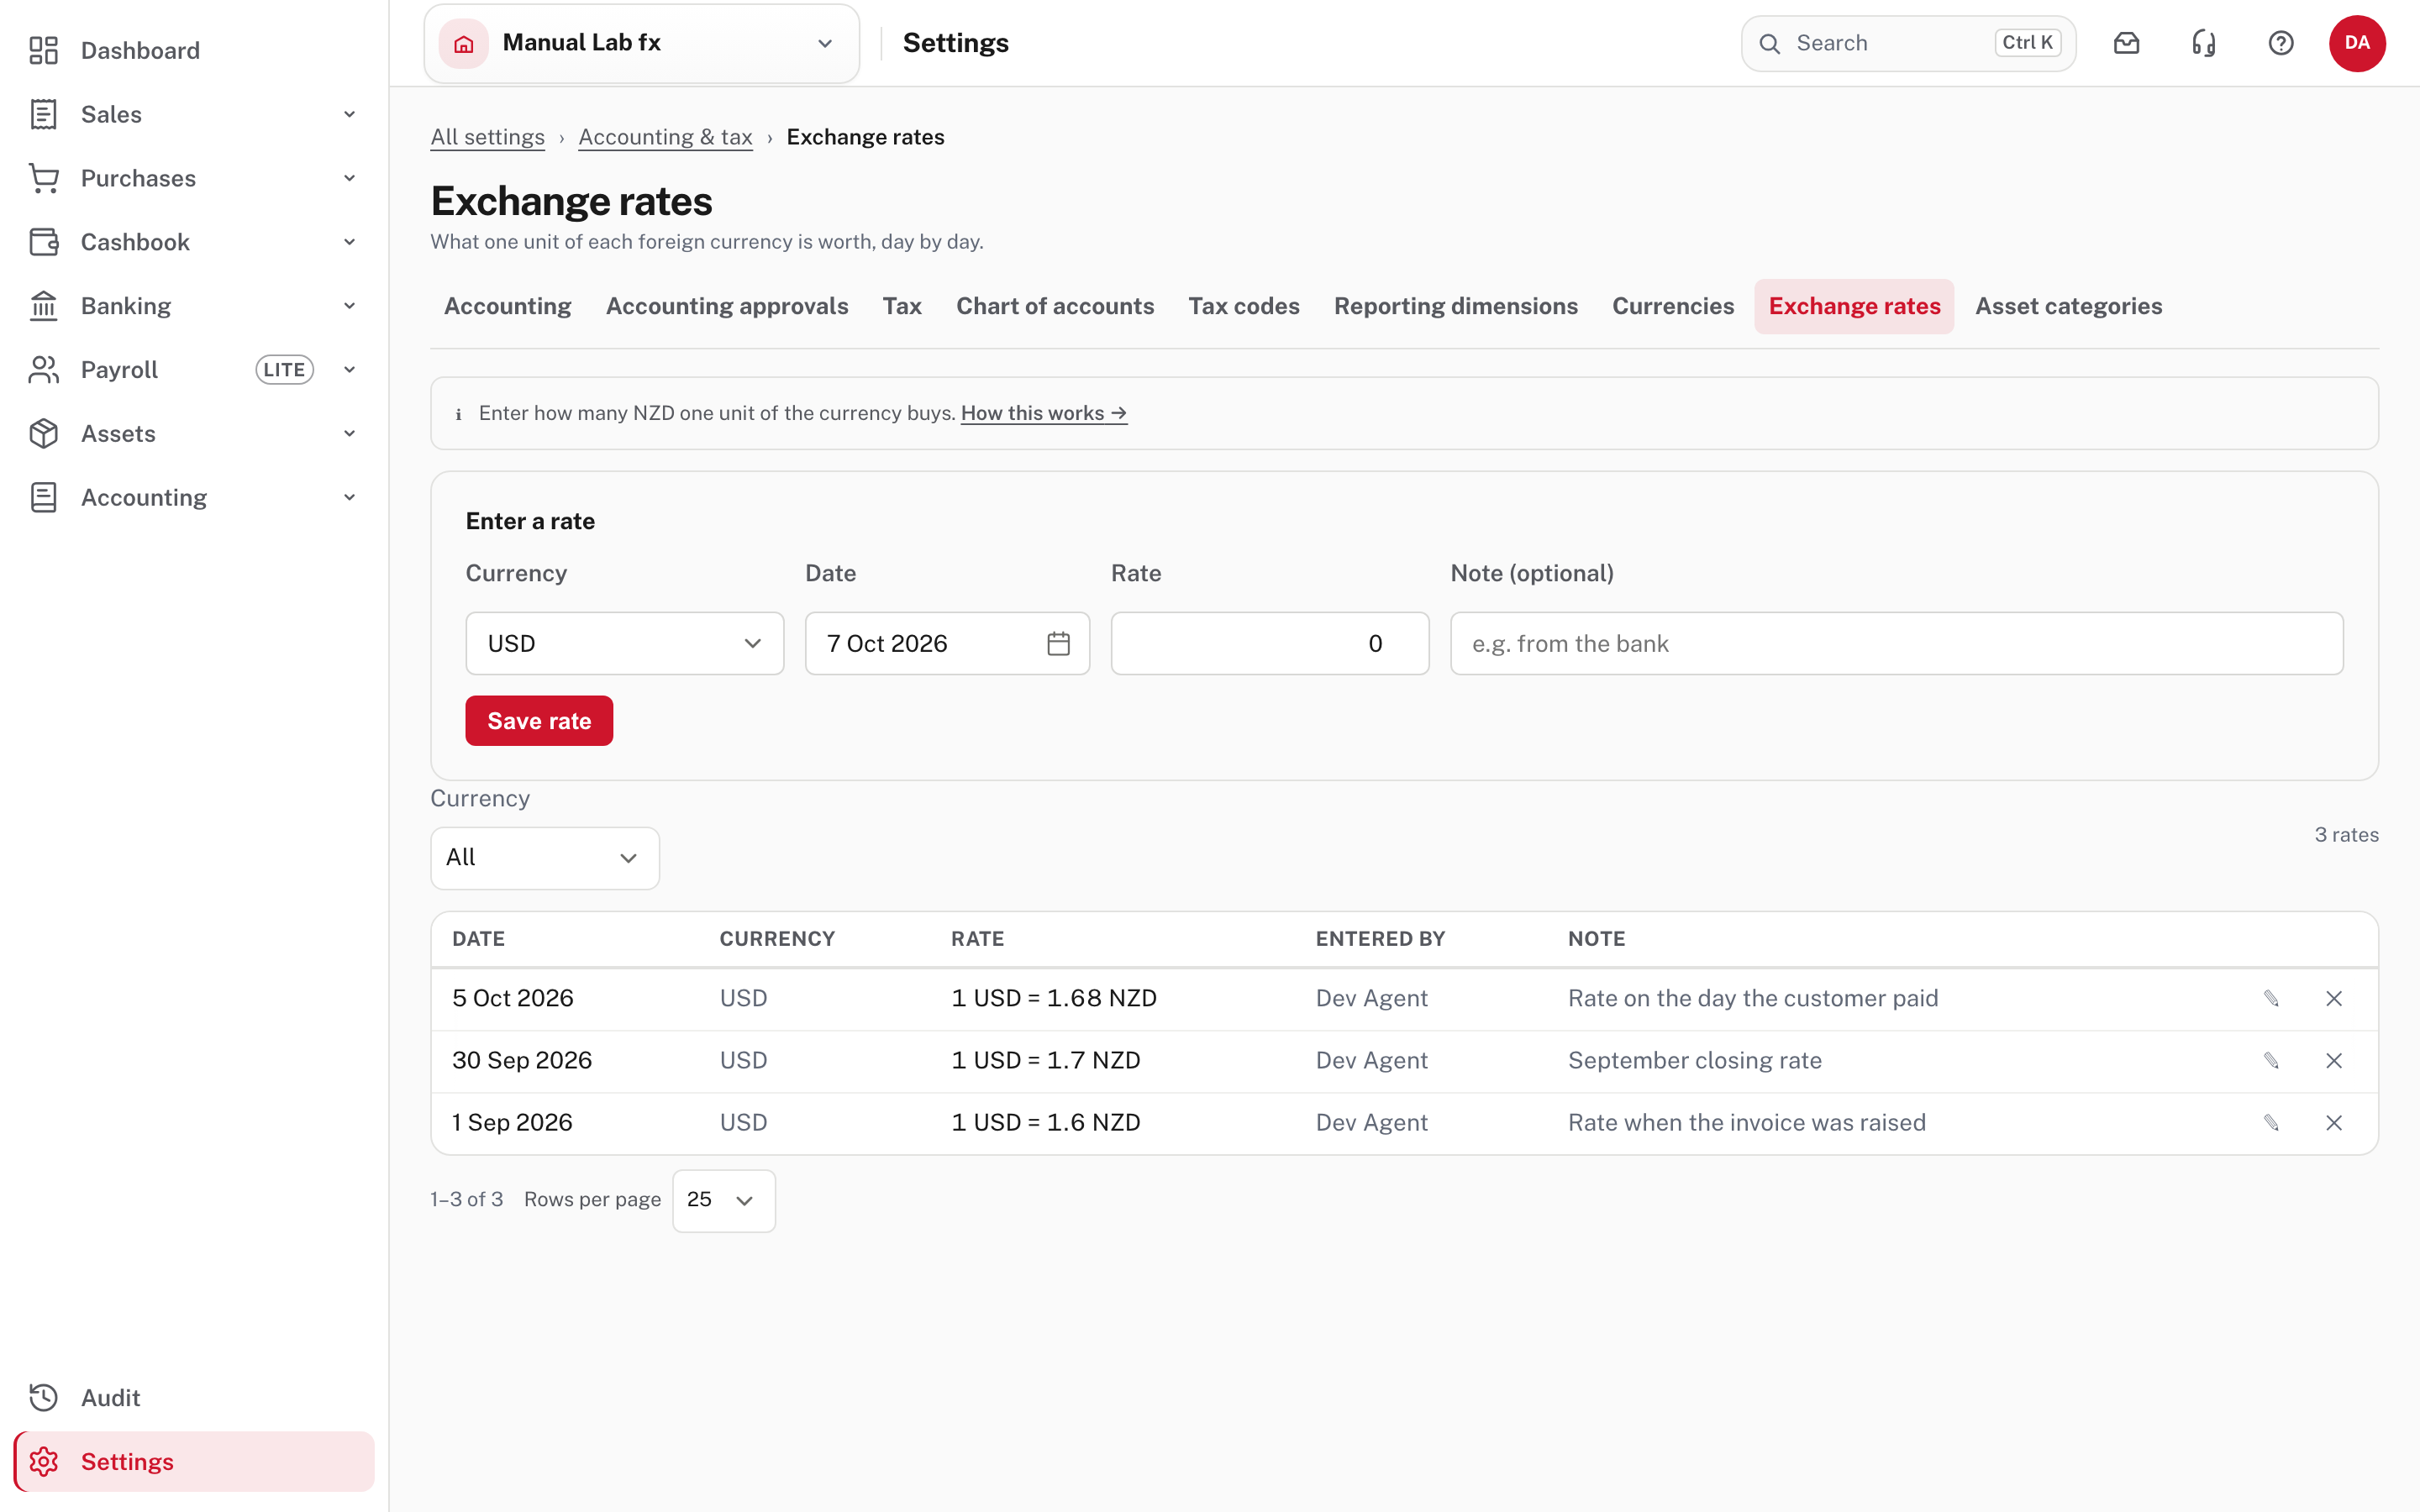Viewport: 2420px width, 1512px height.
Task: Switch to the Tax codes tab
Action: 1243,306
